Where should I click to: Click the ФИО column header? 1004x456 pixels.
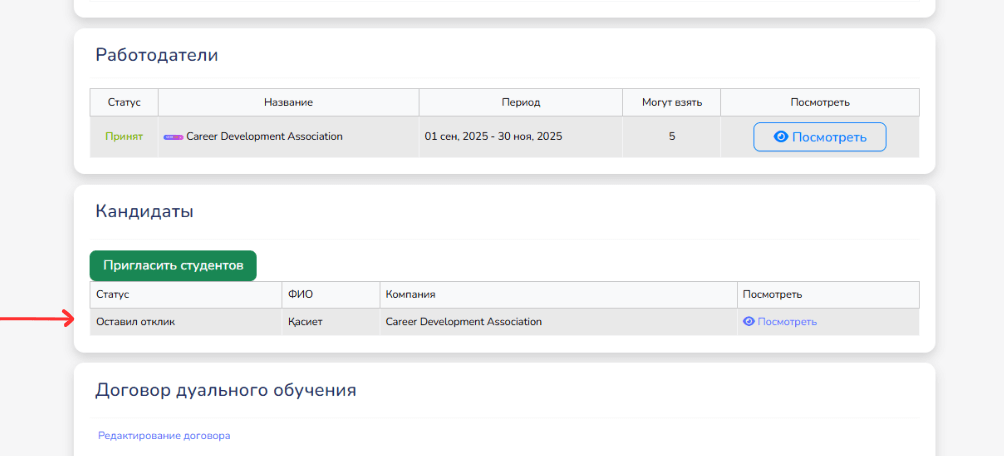[x=300, y=295]
